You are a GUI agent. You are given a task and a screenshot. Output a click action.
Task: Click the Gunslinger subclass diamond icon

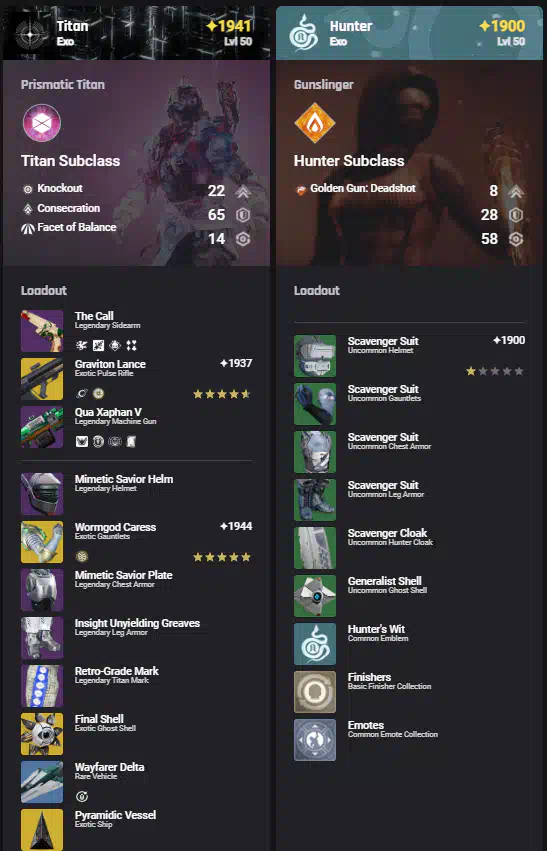point(315,123)
